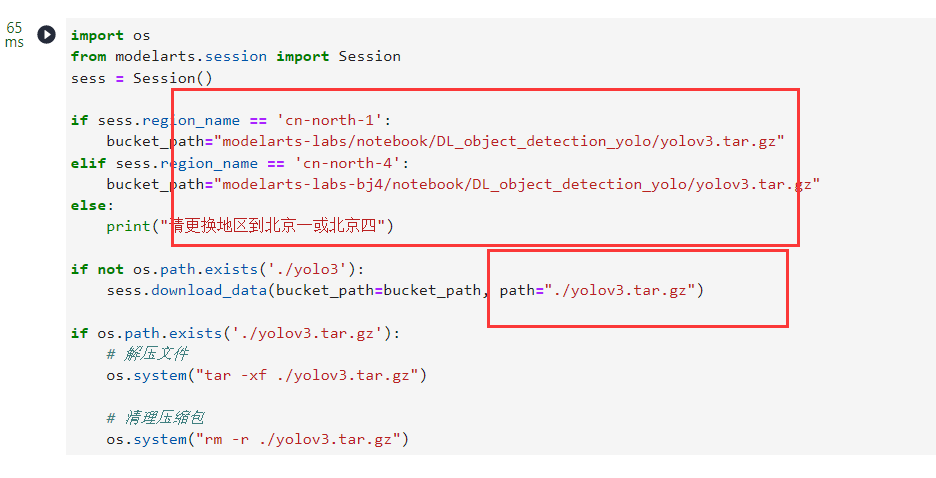Run the code cell with play button
Viewport: 936px width, 478px height.
coord(46,35)
